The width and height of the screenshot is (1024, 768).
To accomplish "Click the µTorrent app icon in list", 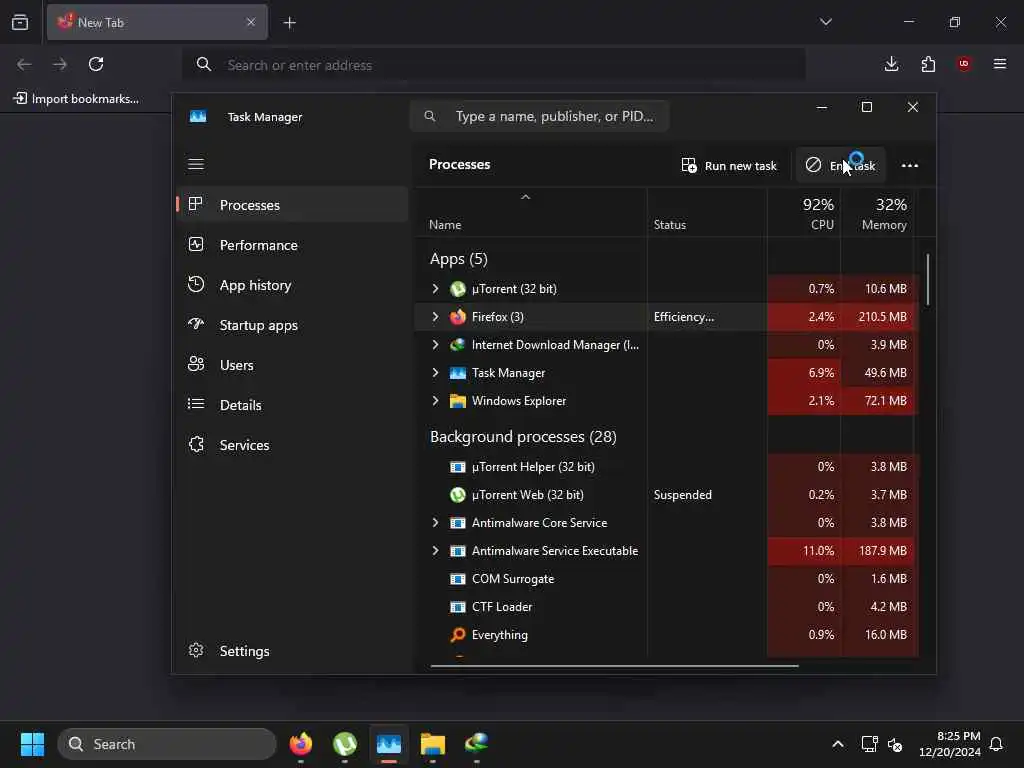I will (458, 289).
